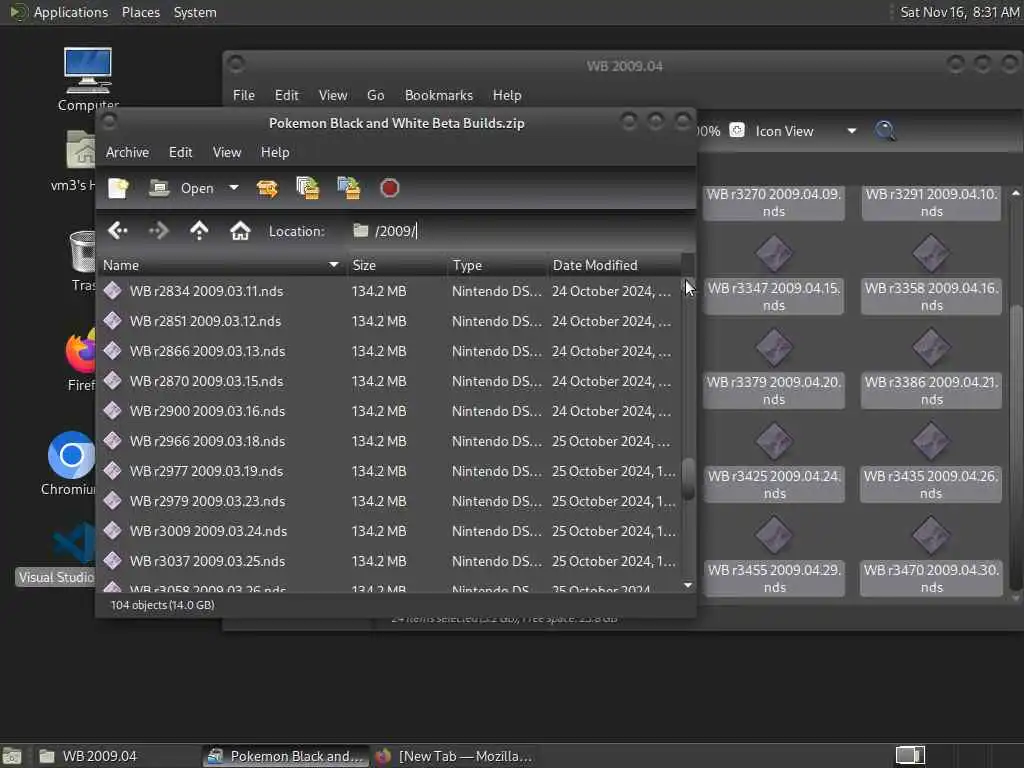Select WB r2900 2009.03.16.nds file
This screenshot has width=1024, height=768.
pos(389,411)
